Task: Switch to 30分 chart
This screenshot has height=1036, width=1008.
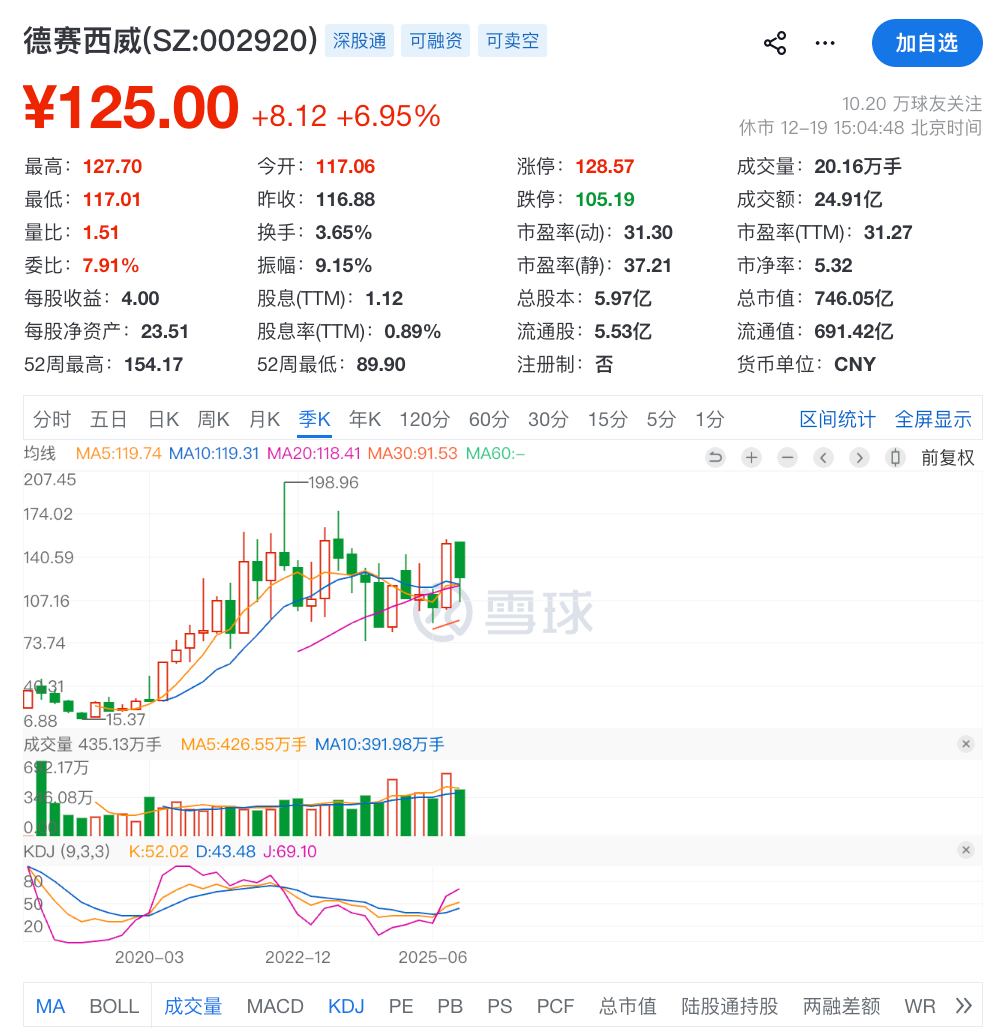Action: pos(548,419)
